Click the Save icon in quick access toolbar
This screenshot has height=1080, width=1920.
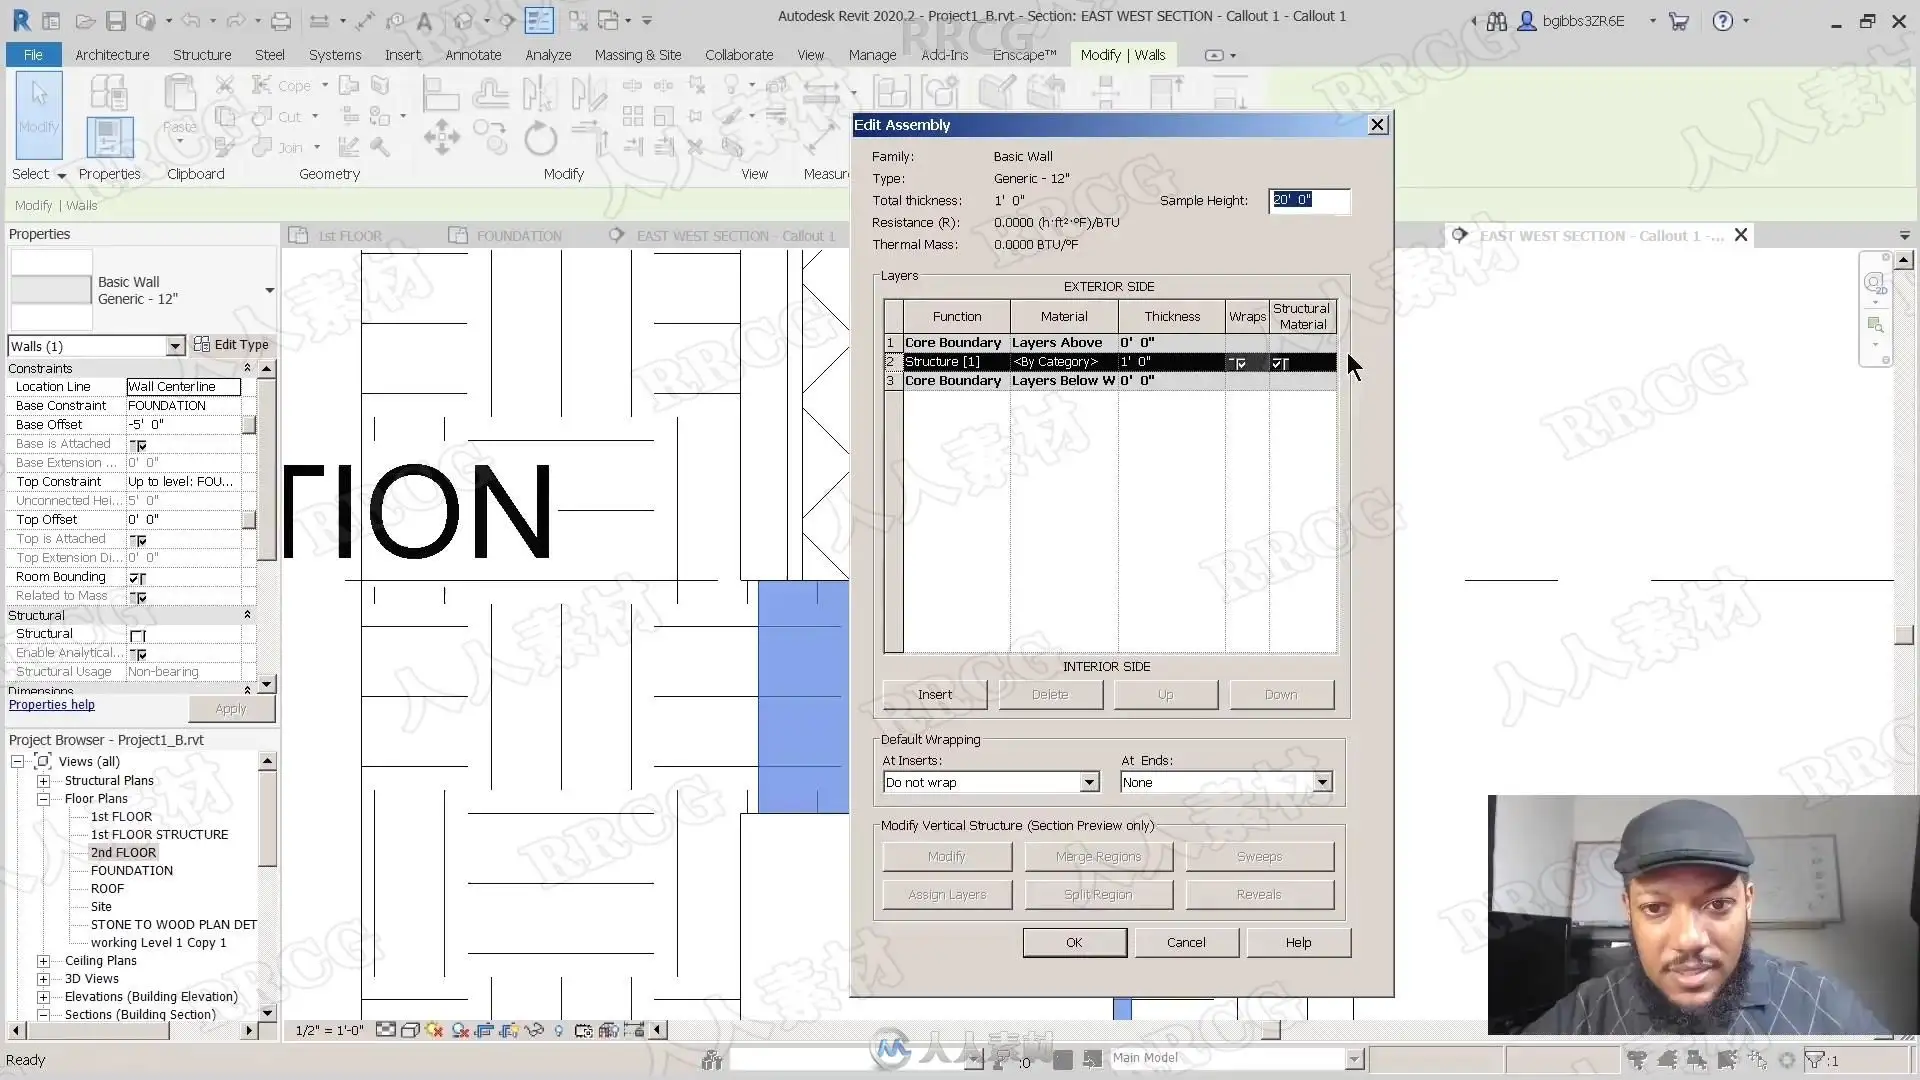pos(115,20)
